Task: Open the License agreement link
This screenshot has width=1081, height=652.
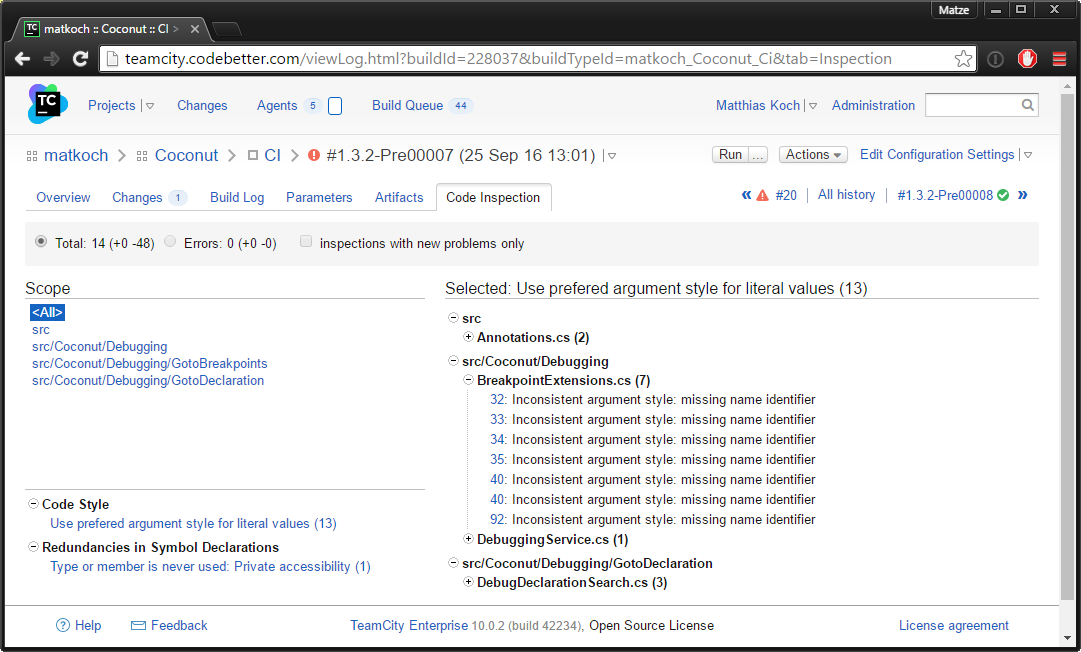Action: point(953,625)
